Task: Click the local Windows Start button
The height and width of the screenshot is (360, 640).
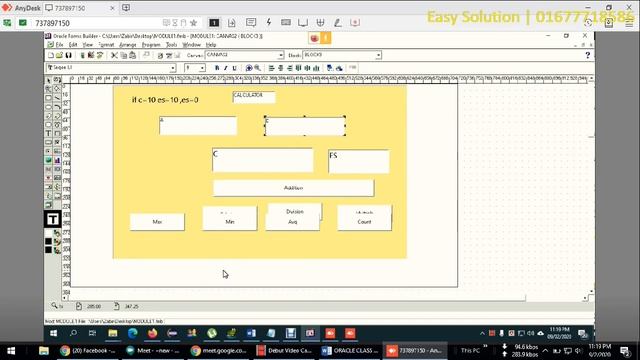Action: point(11,351)
